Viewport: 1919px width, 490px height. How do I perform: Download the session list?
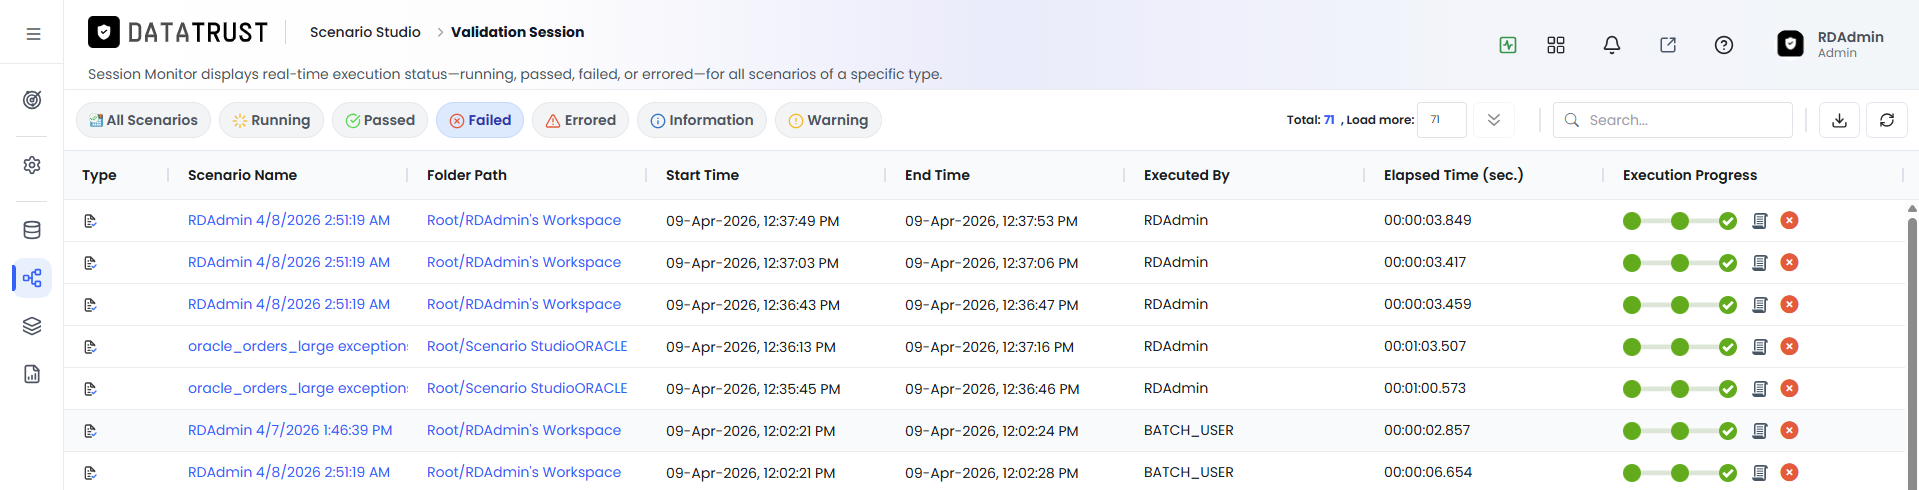(1839, 120)
